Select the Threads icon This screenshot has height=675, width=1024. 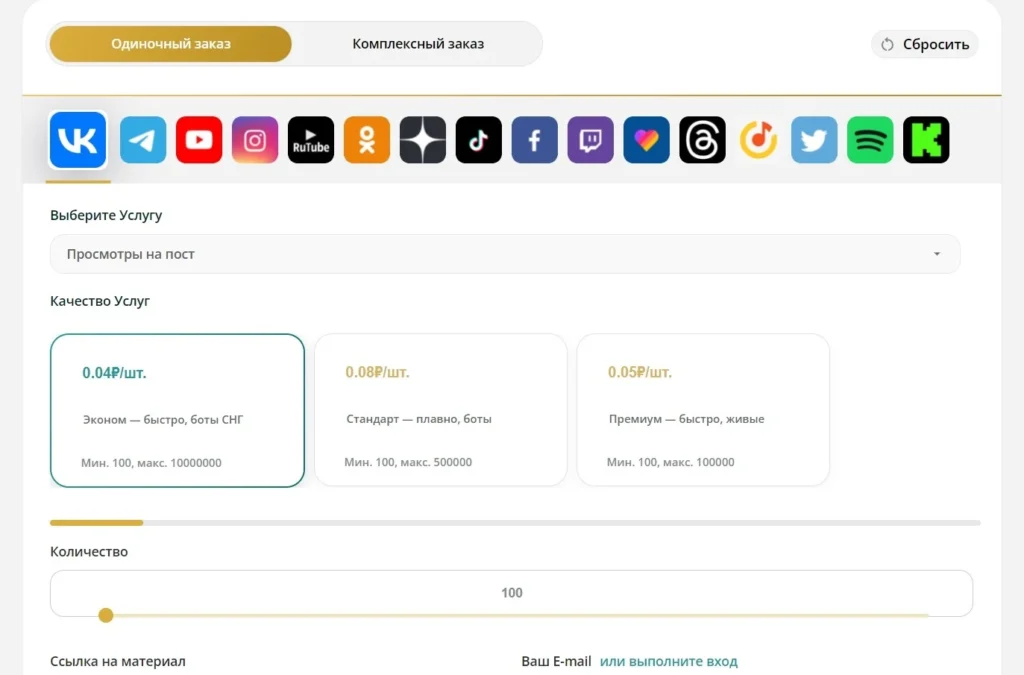(703, 140)
